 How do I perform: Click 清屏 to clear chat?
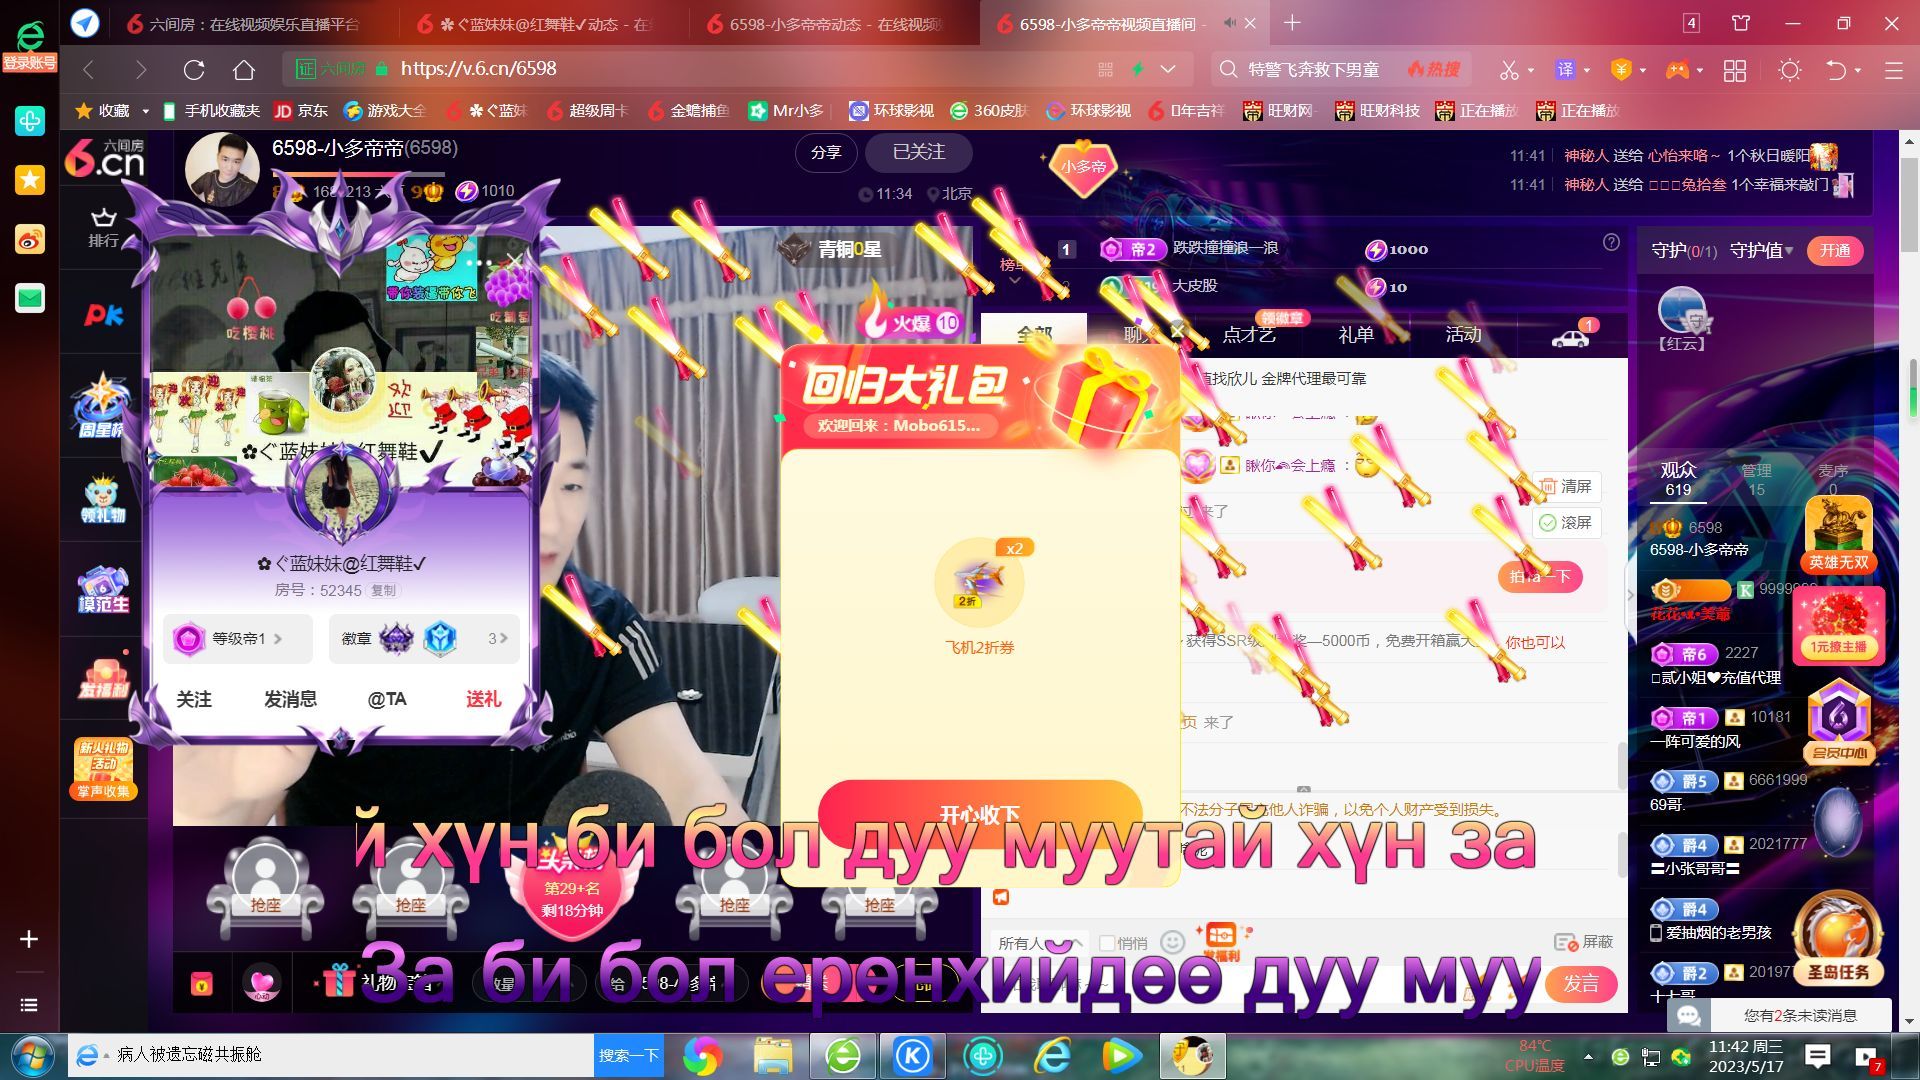1566,486
